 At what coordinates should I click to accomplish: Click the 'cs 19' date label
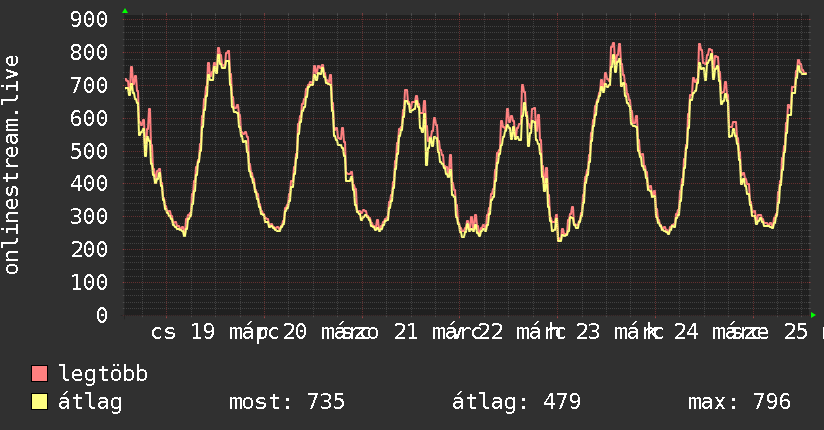tap(183, 332)
